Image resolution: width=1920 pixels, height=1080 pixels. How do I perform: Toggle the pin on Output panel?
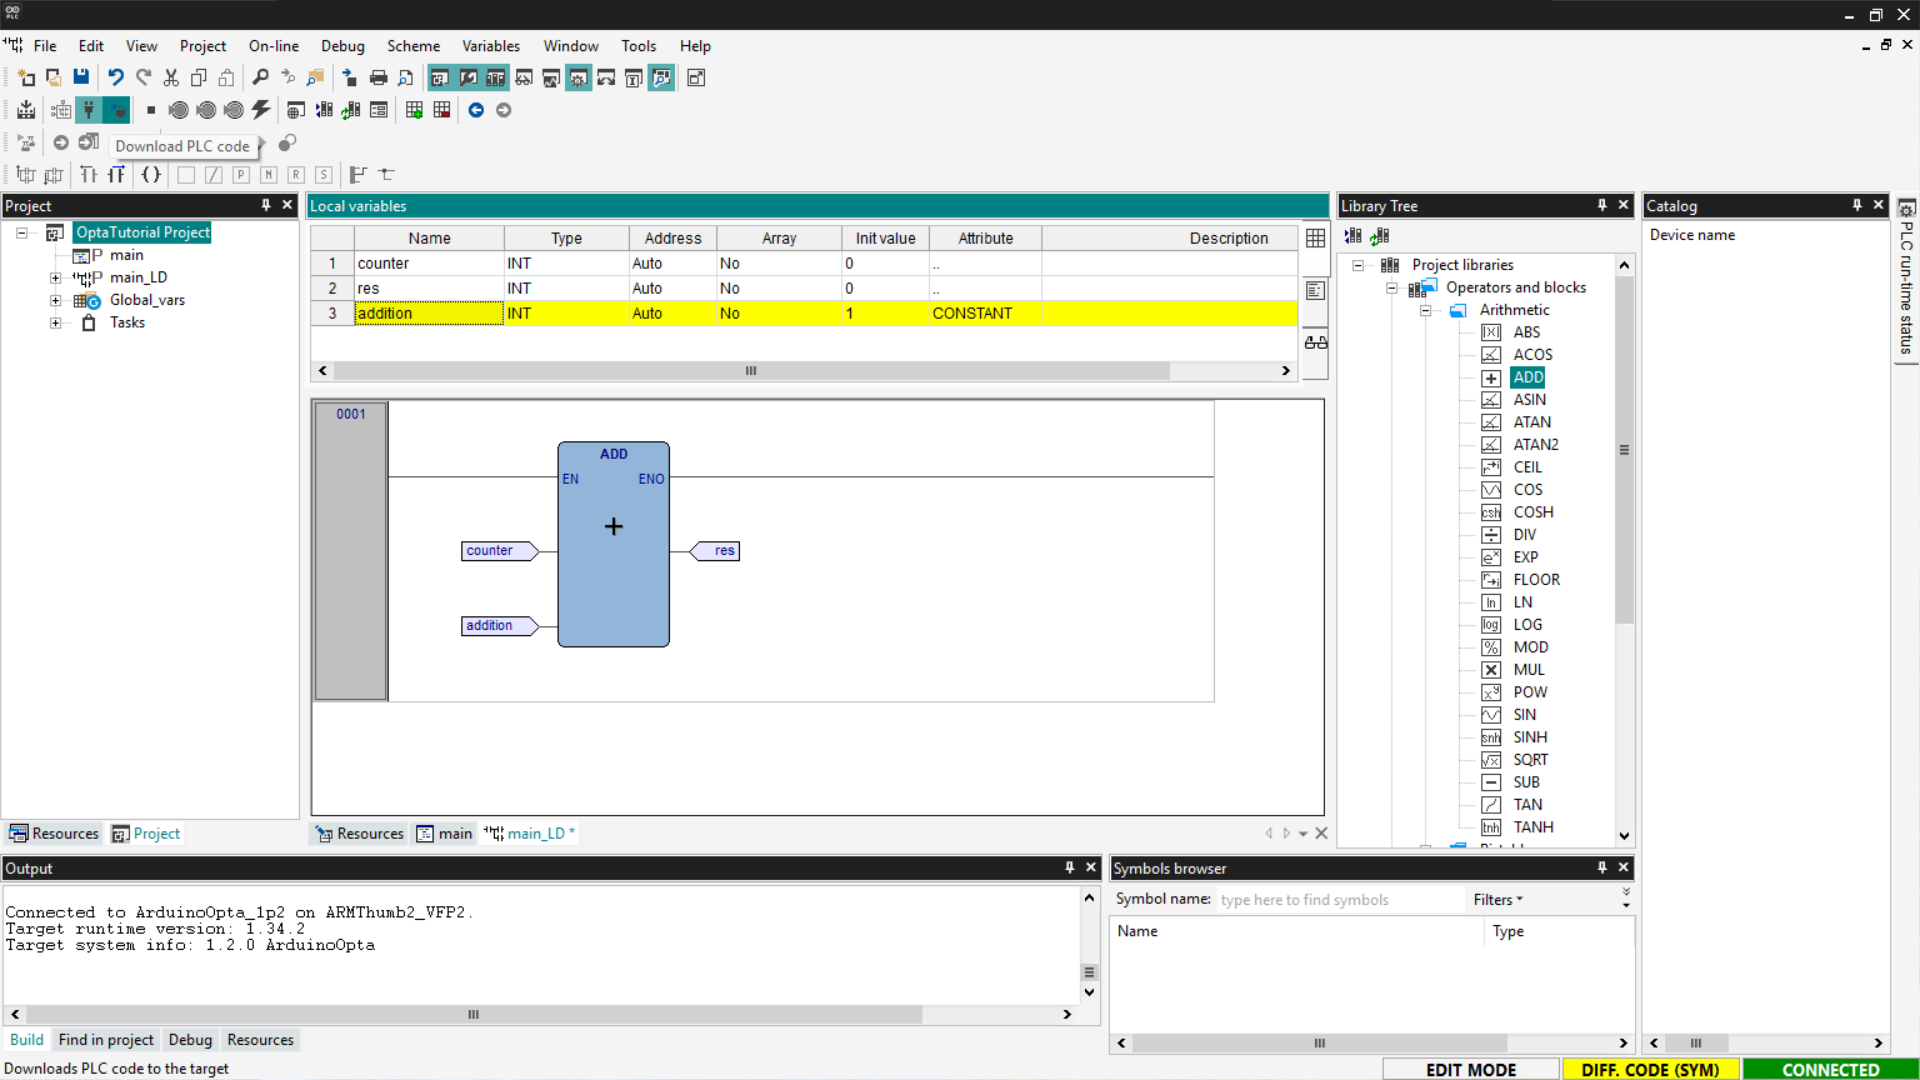(1069, 868)
